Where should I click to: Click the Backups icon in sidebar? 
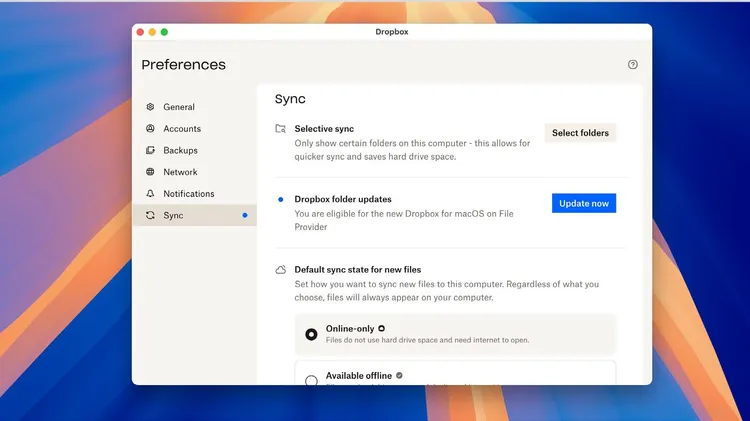150,150
